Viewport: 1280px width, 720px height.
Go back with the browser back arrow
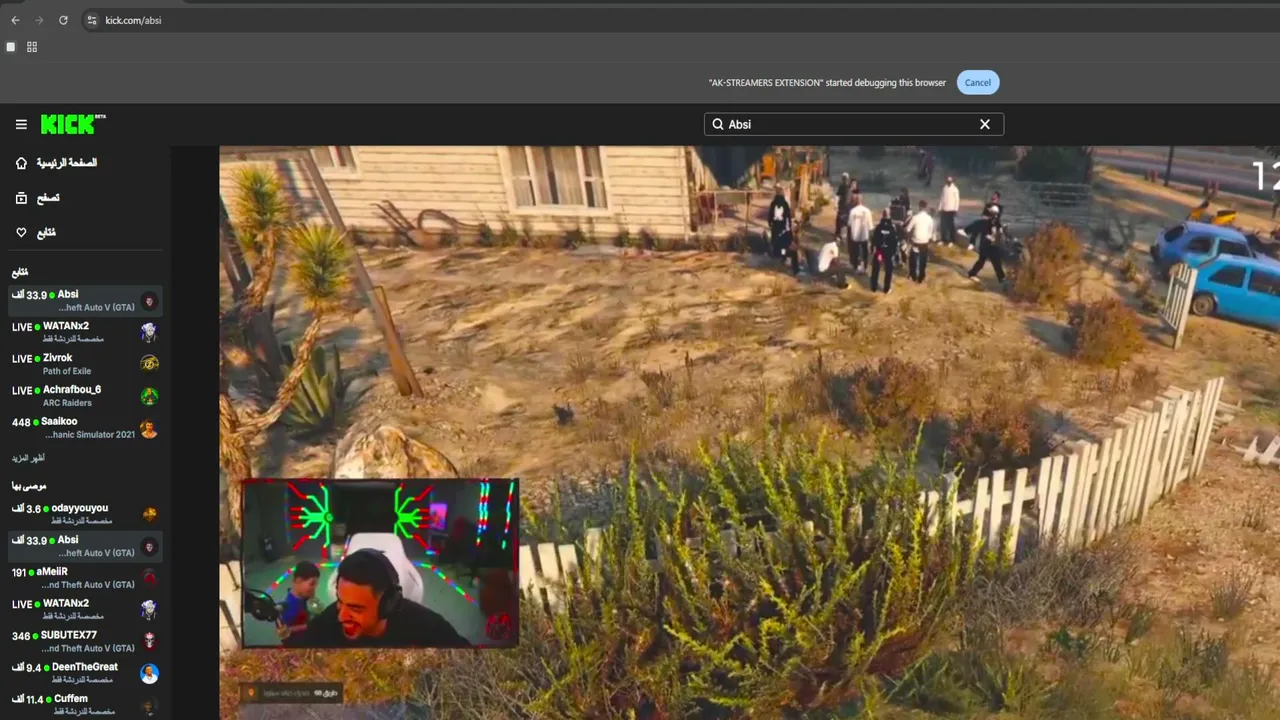pyautogui.click(x=15, y=20)
